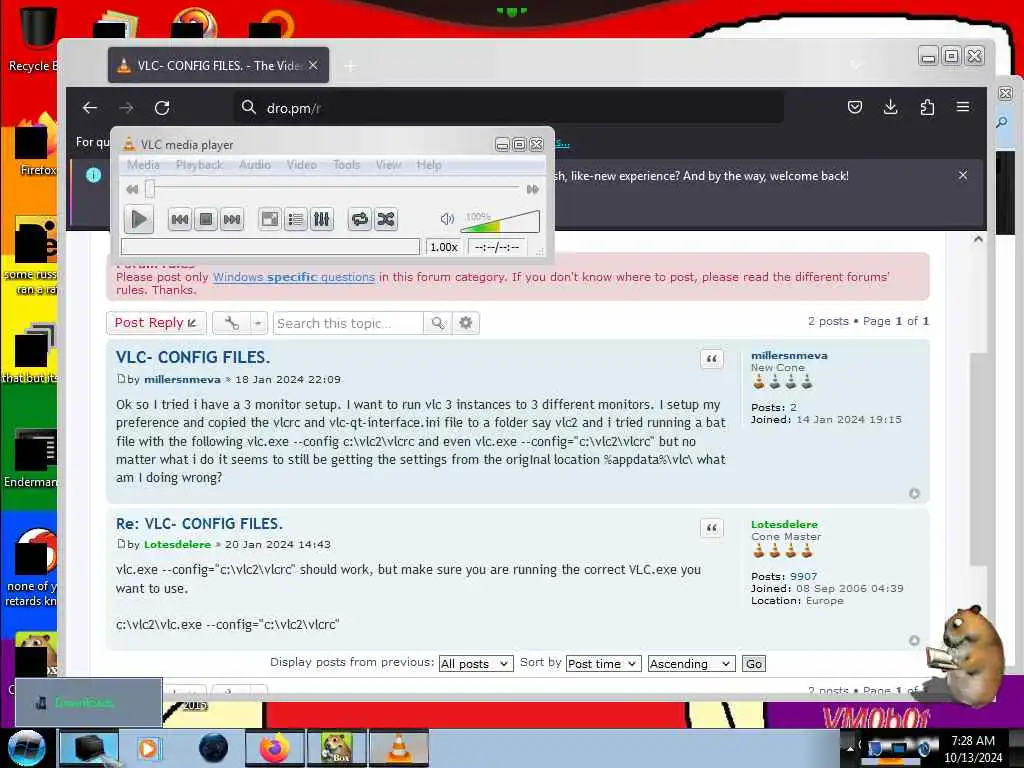This screenshot has width=1024, height=768.
Task: Jump to top icon in first post
Action: (914, 494)
